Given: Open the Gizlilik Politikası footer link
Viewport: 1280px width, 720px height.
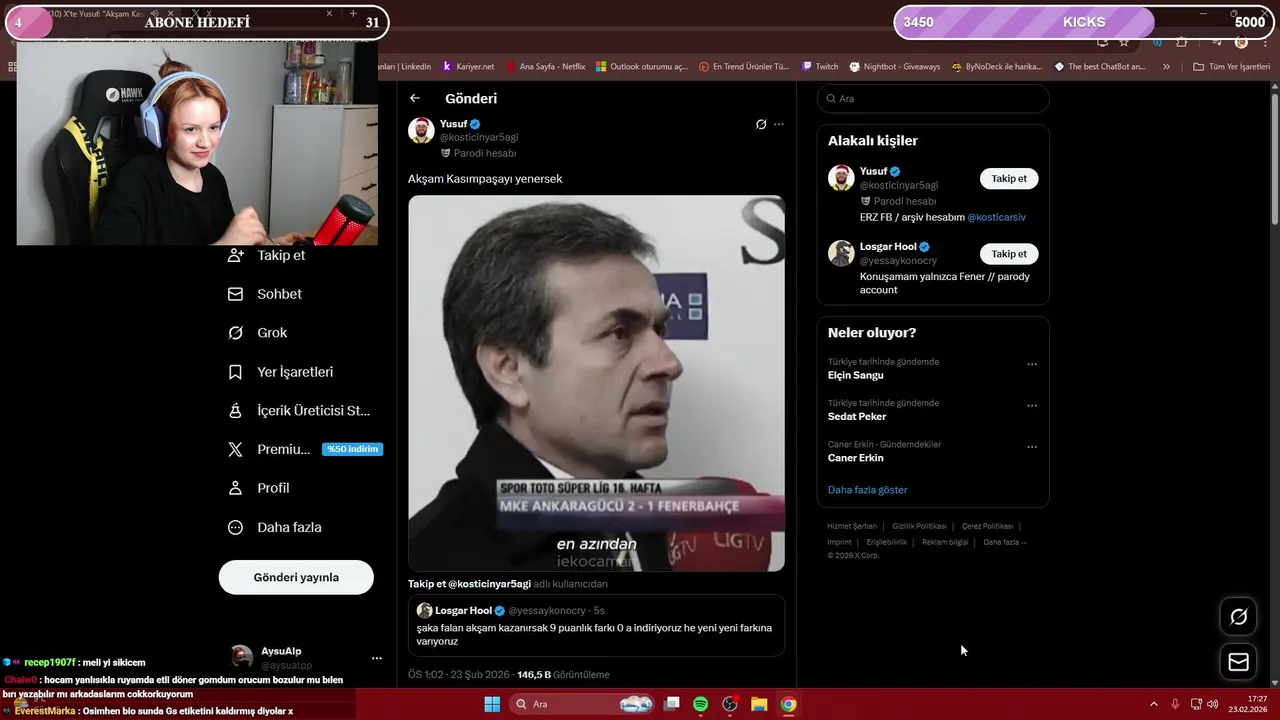Looking at the screenshot, I should coord(919,526).
